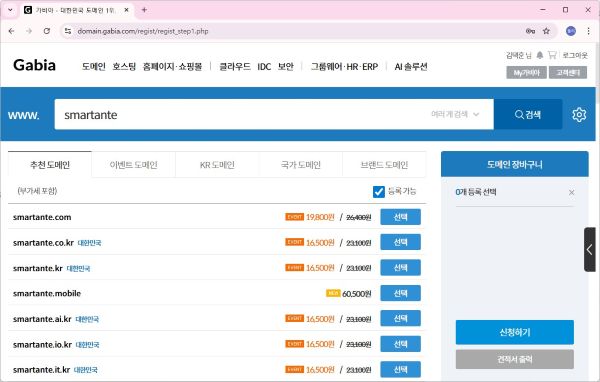Select smartante.it.kr with its 선택 button

[400, 369]
